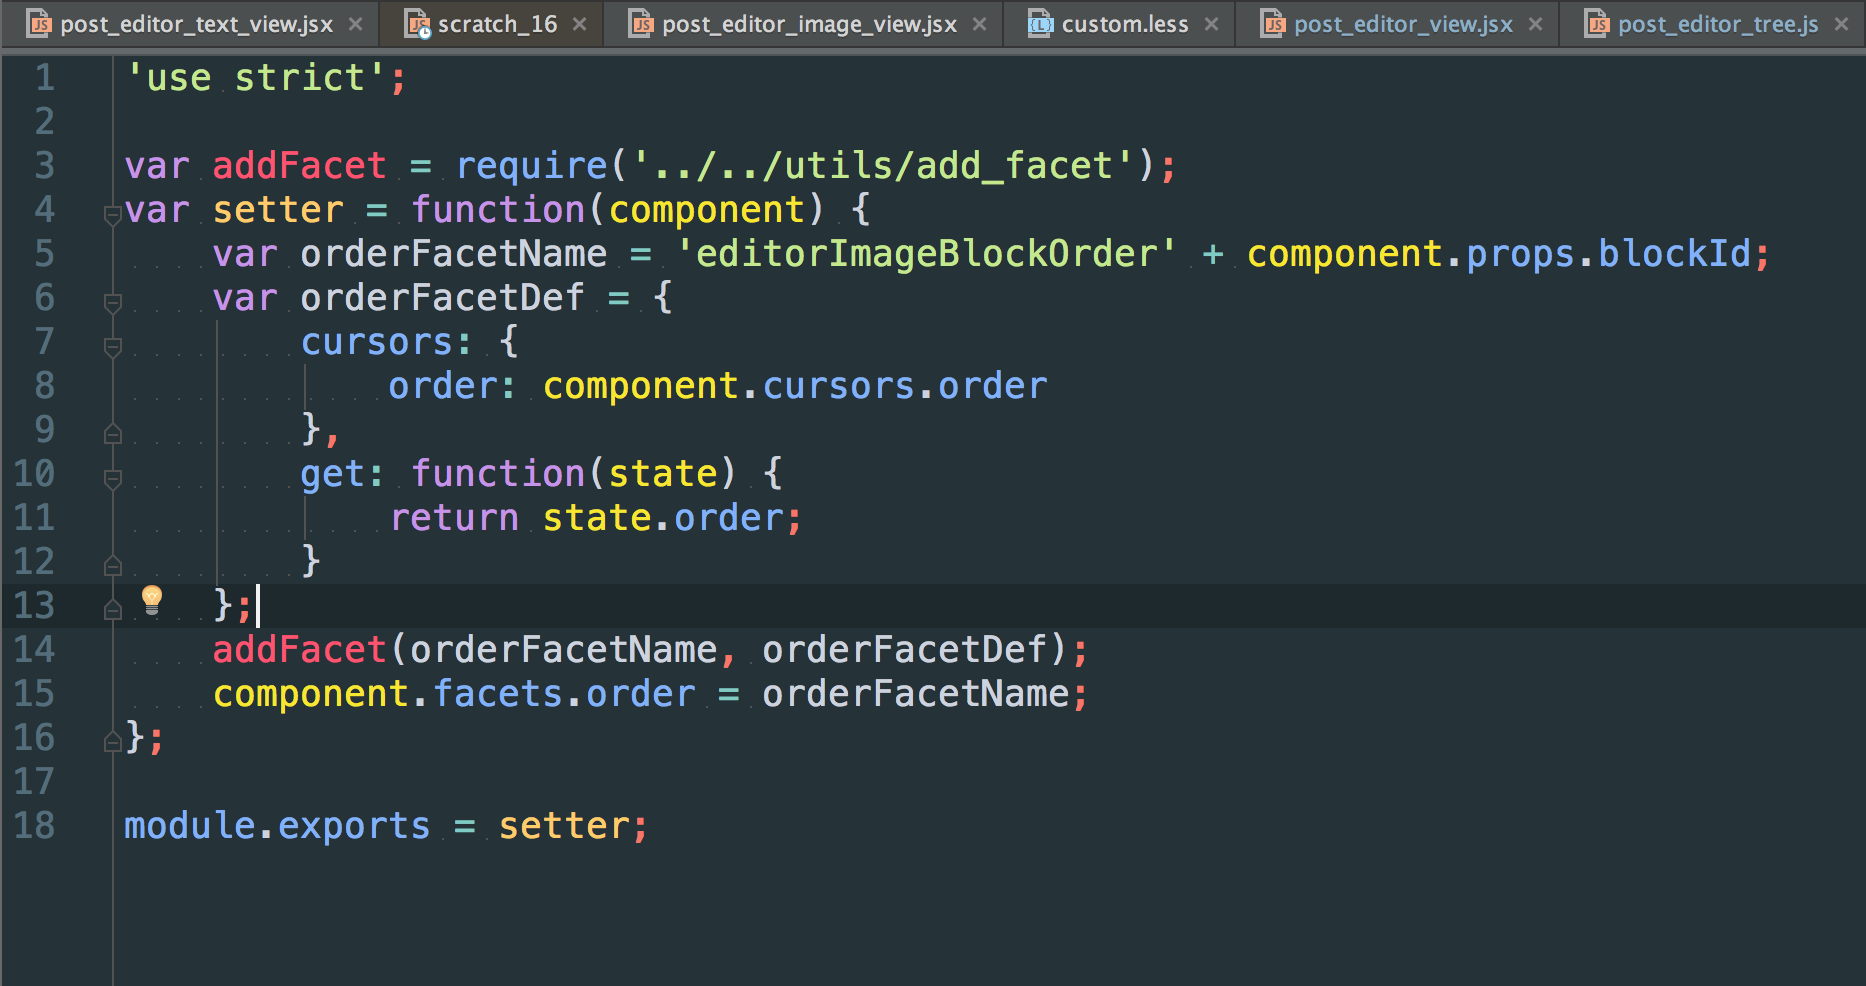
Task: Click the return keyword on line 11
Action: (454, 518)
